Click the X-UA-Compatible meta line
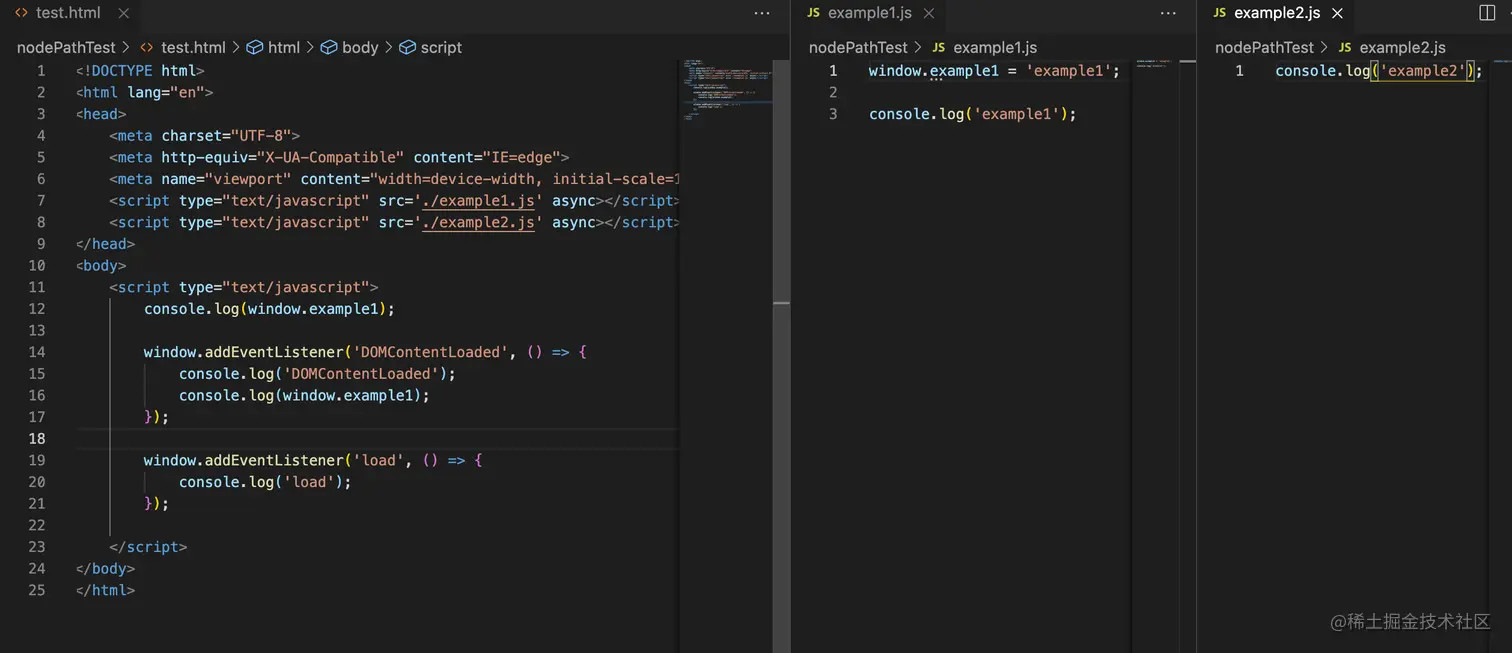This screenshot has width=1512, height=653. coord(339,157)
